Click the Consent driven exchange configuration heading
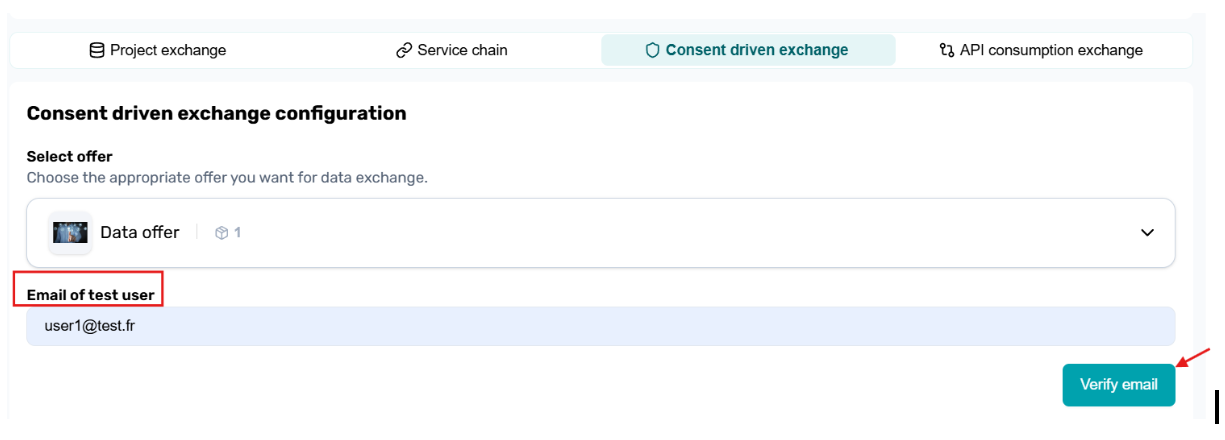The width and height of the screenshot is (1225, 440). point(216,113)
